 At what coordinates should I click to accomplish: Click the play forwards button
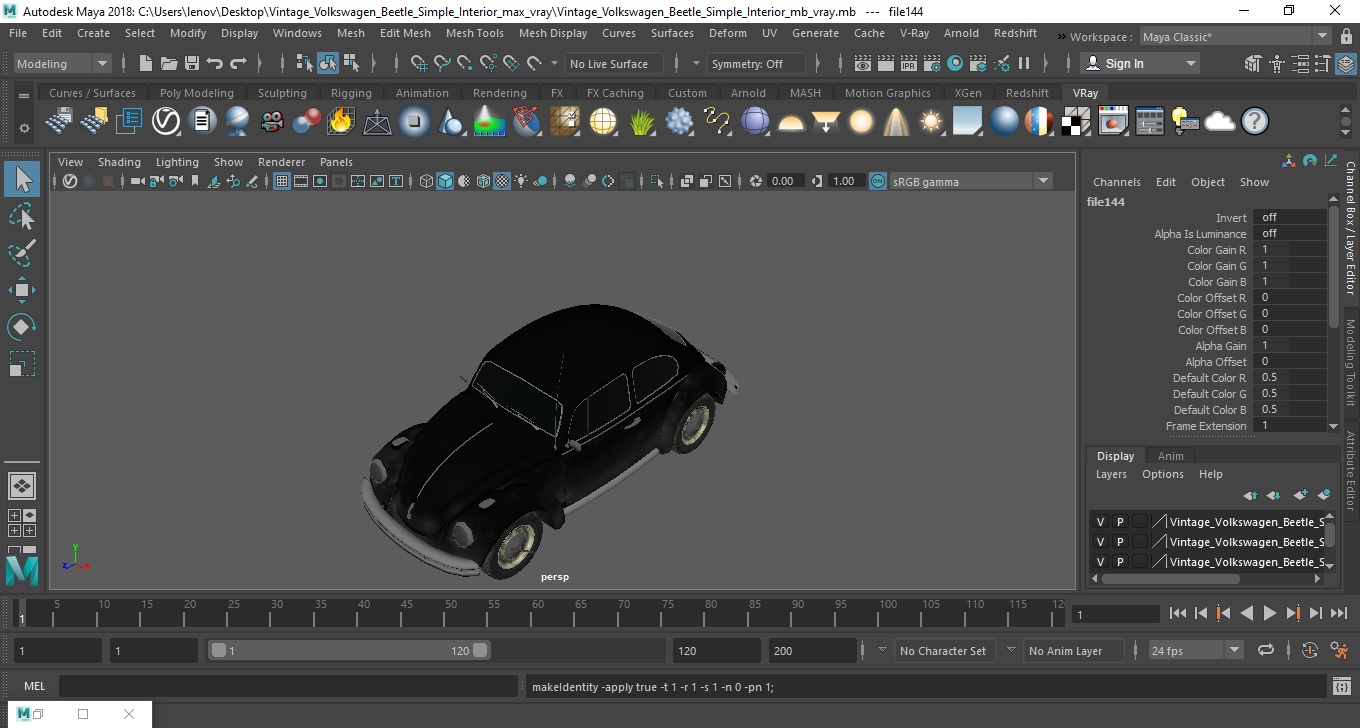coord(1269,613)
